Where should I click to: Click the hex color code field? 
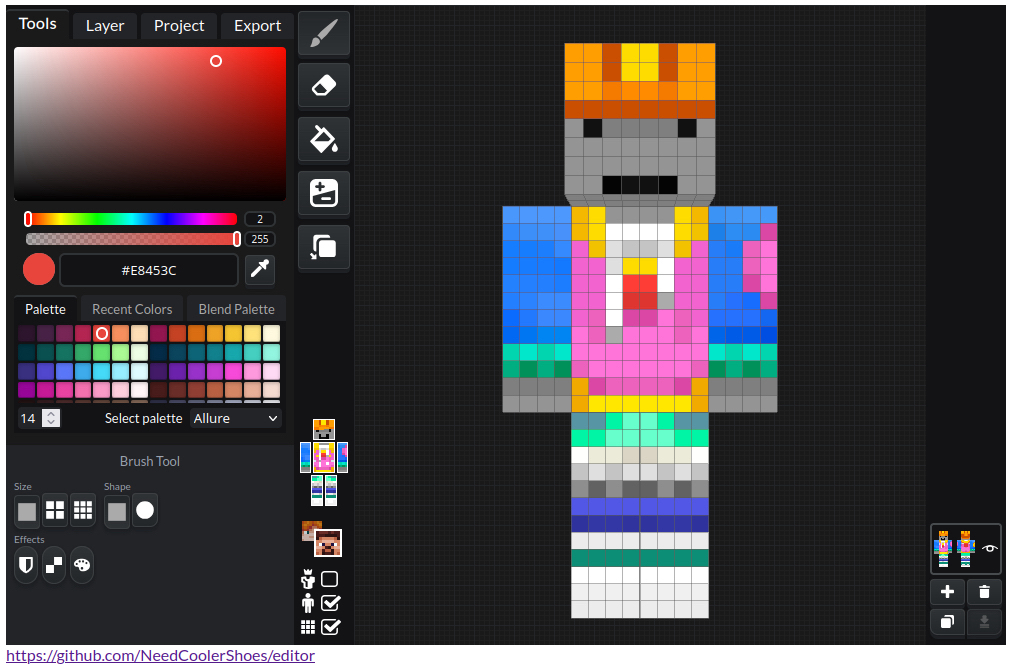[x=149, y=270]
